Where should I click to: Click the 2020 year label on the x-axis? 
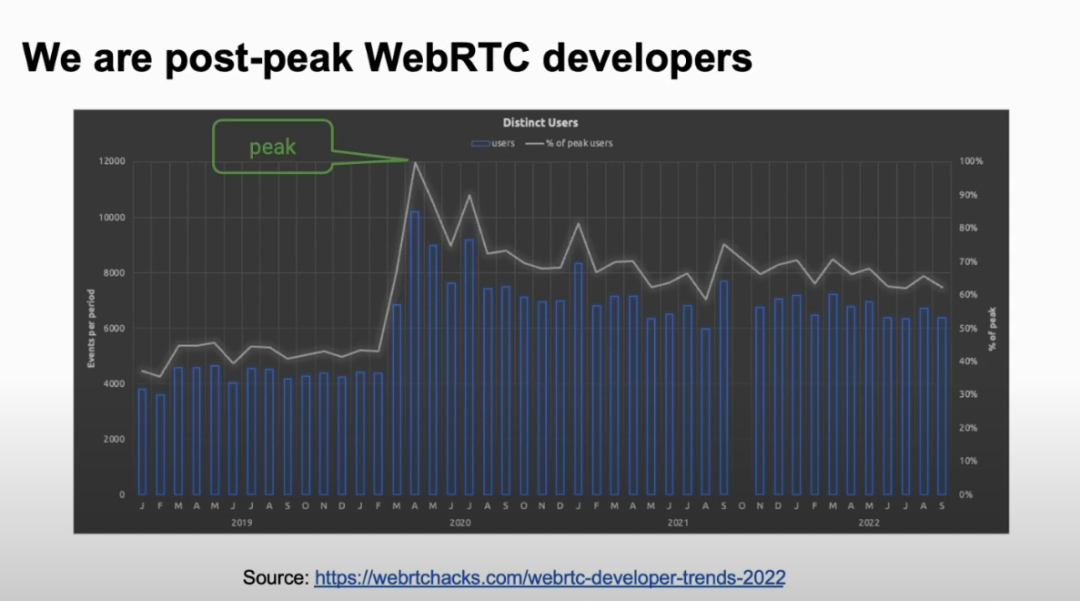coord(460,523)
